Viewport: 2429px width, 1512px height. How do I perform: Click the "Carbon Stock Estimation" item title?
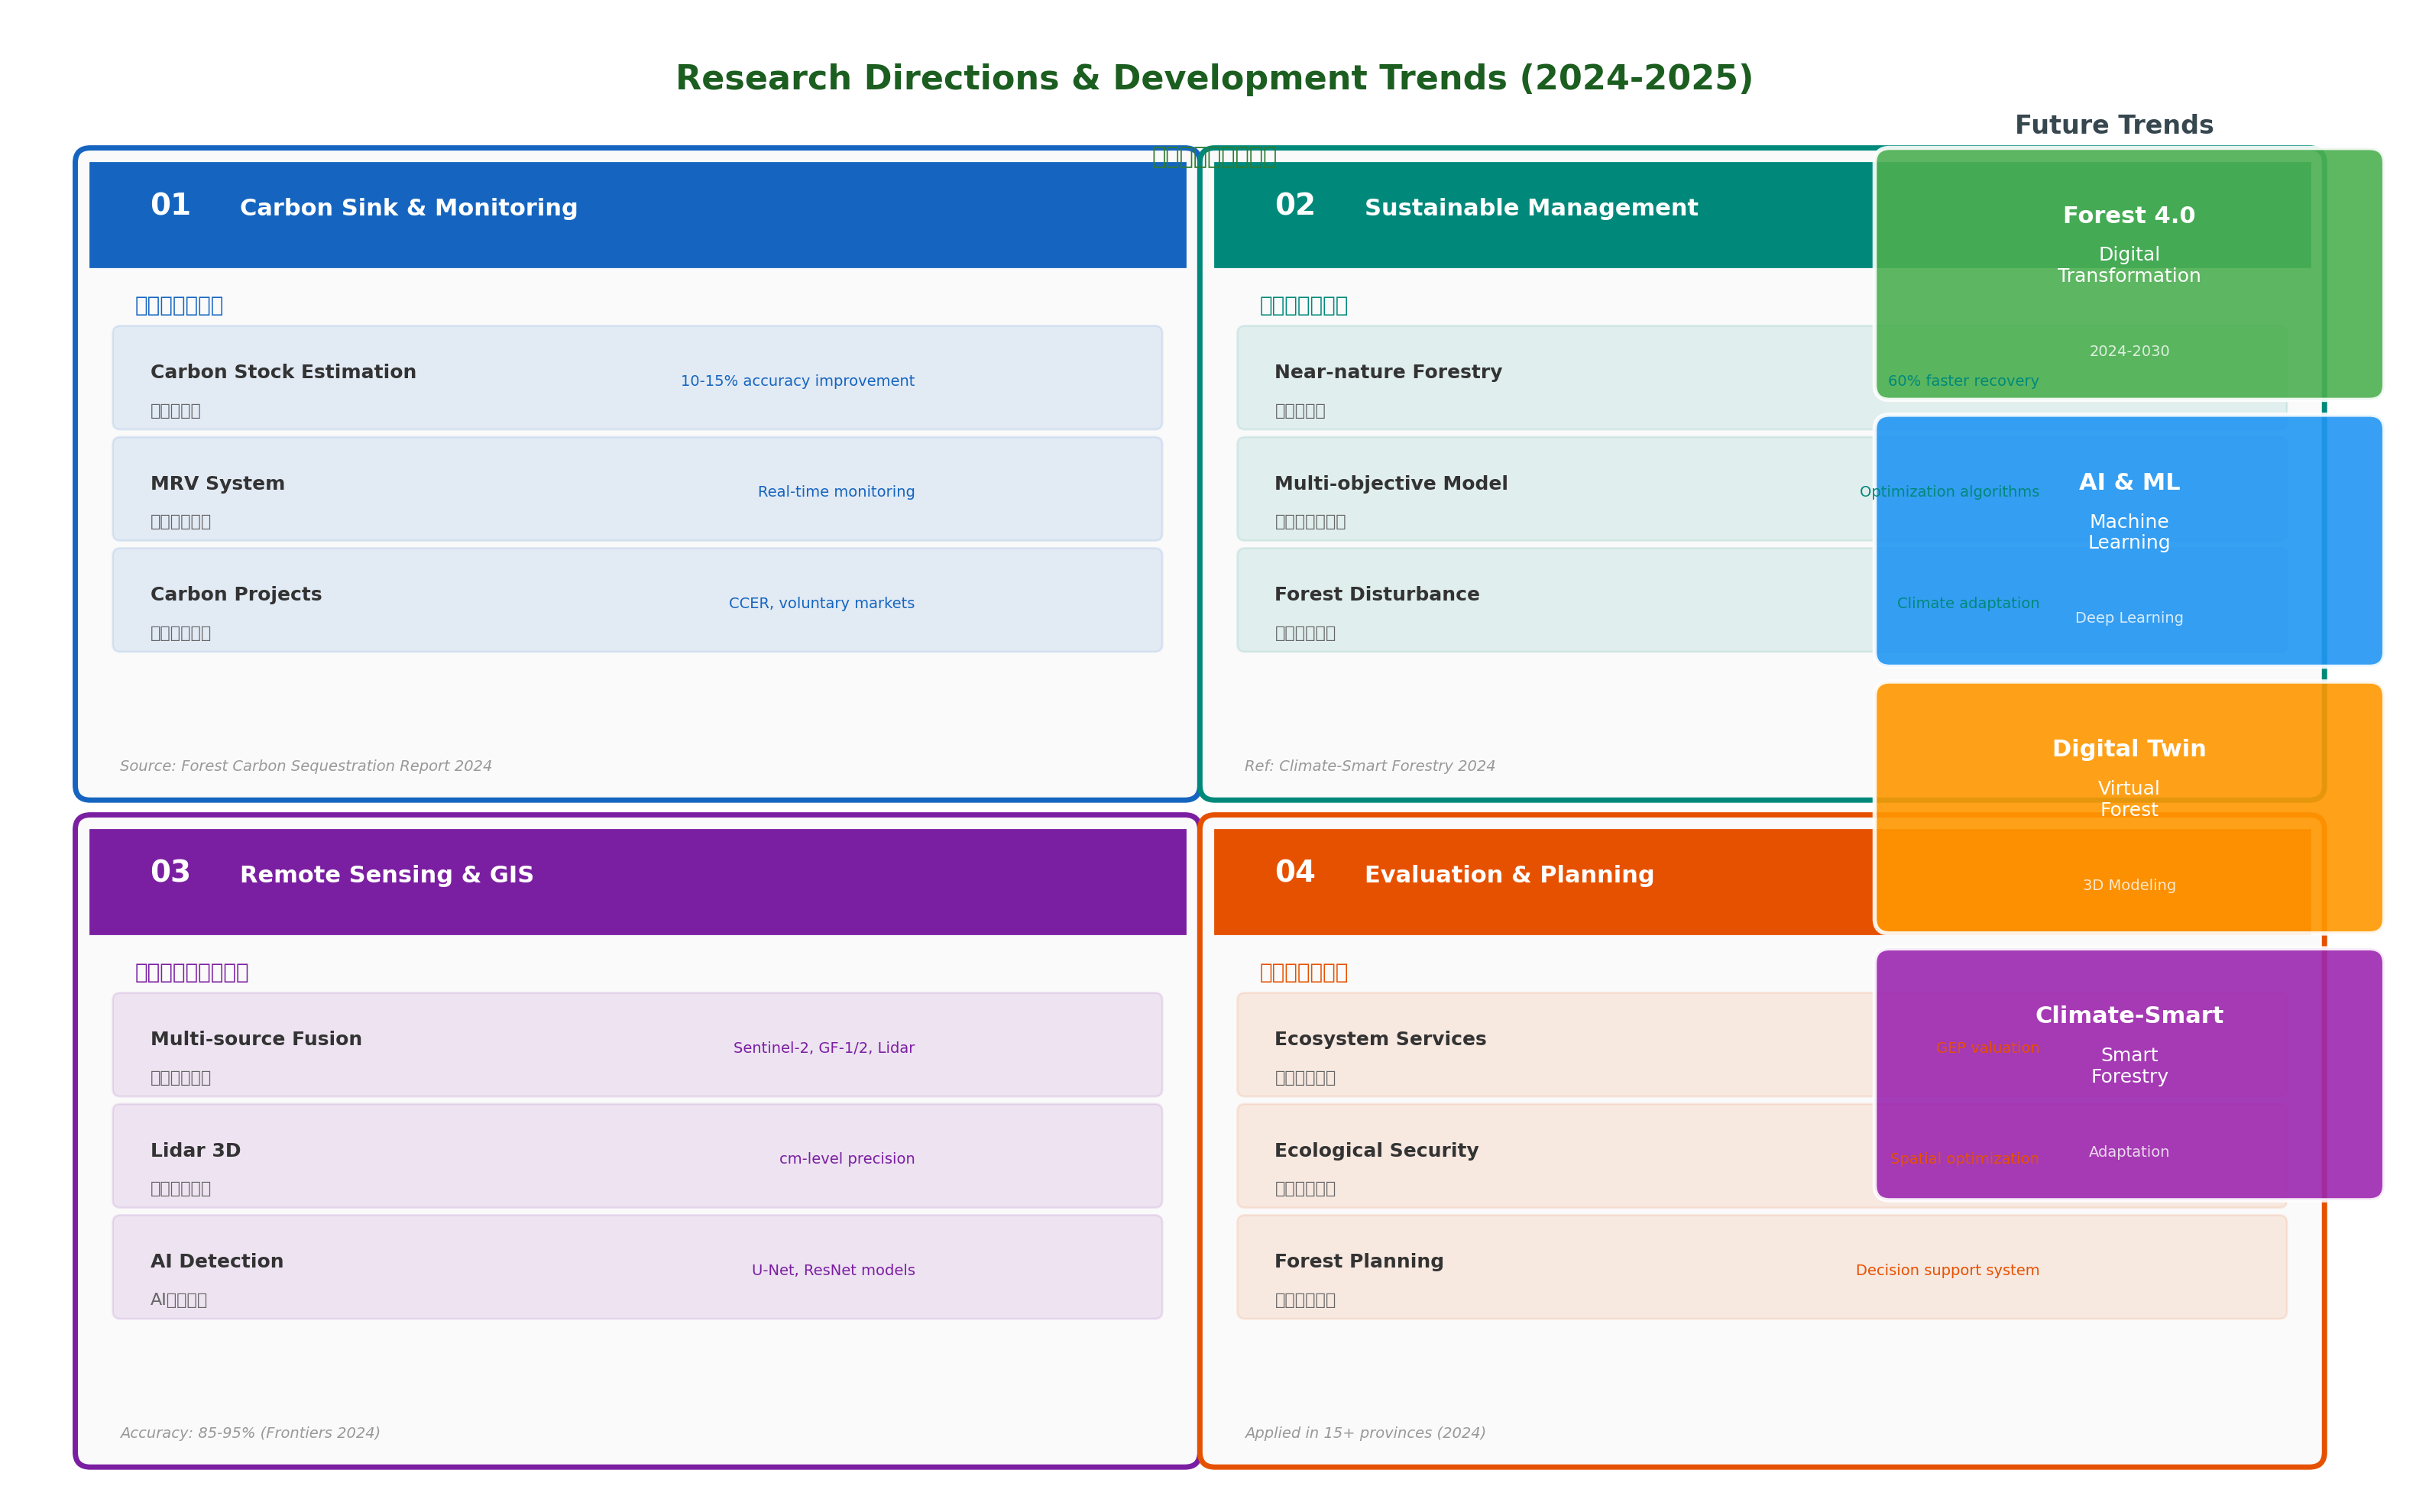(283, 372)
